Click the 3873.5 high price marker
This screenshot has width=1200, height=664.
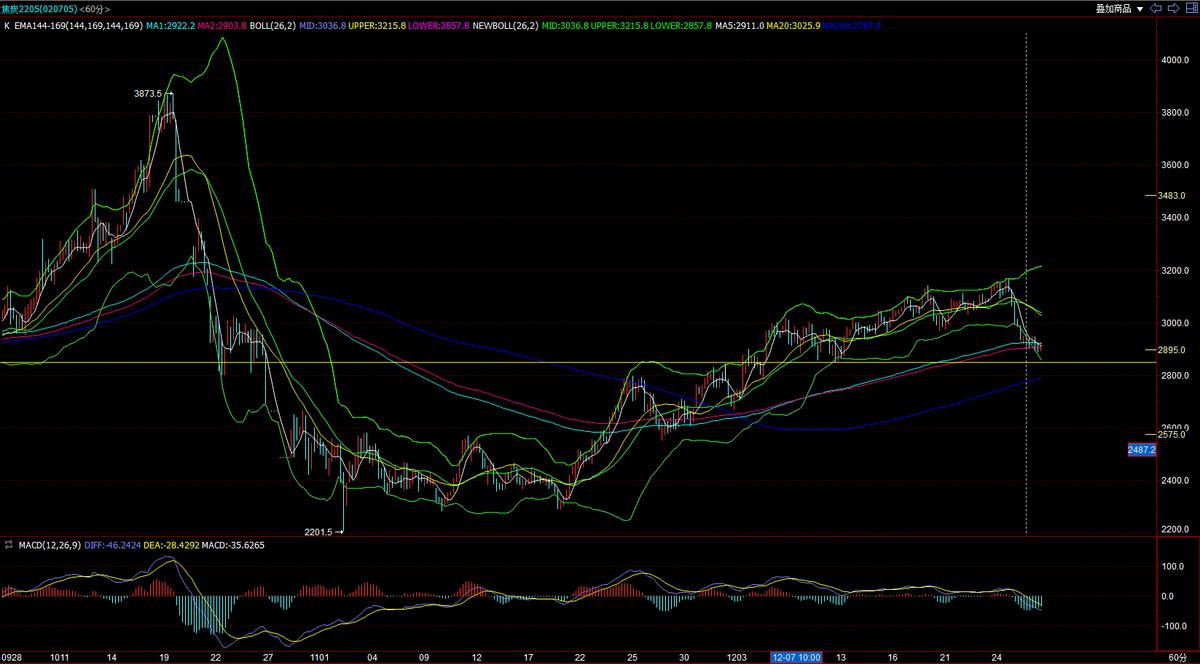pyautogui.click(x=147, y=93)
